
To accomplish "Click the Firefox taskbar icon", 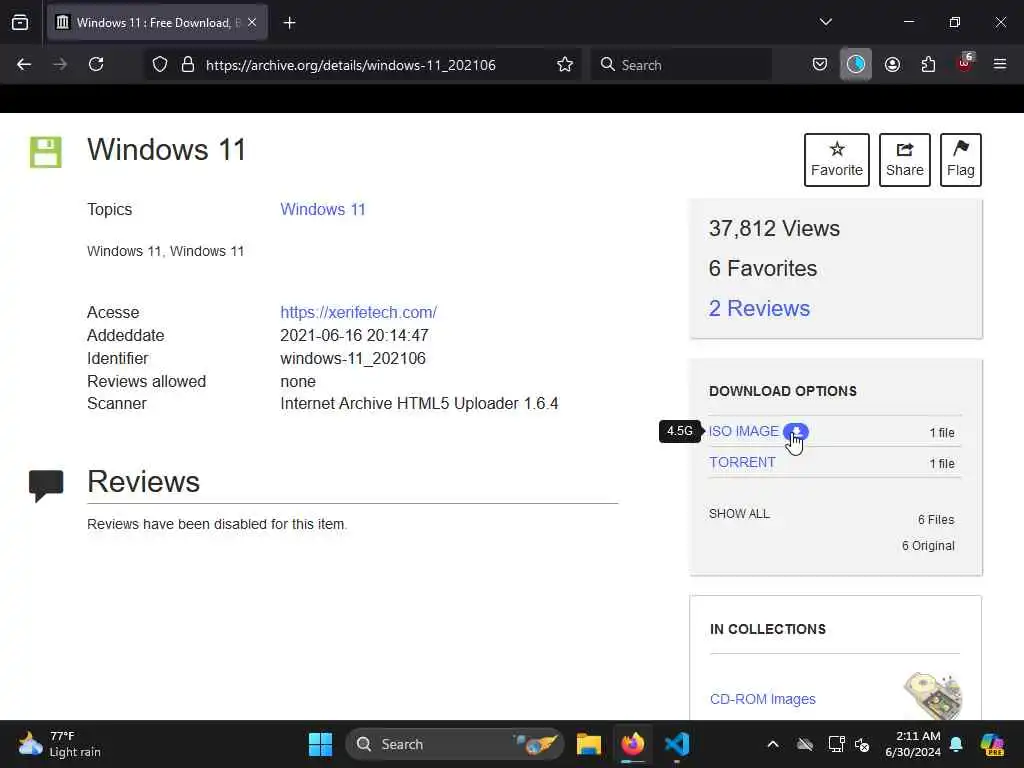I will 632,744.
